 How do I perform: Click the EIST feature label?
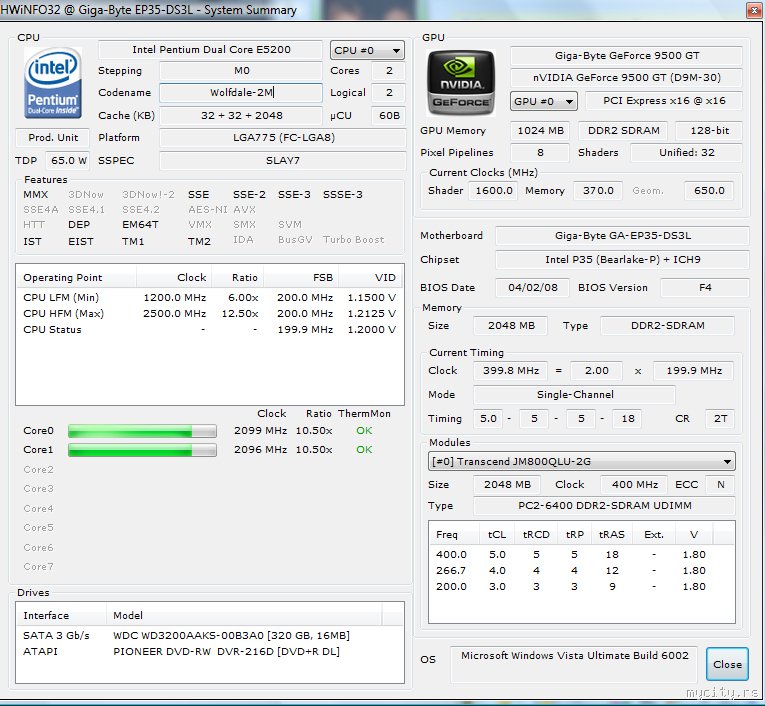(81, 242)
